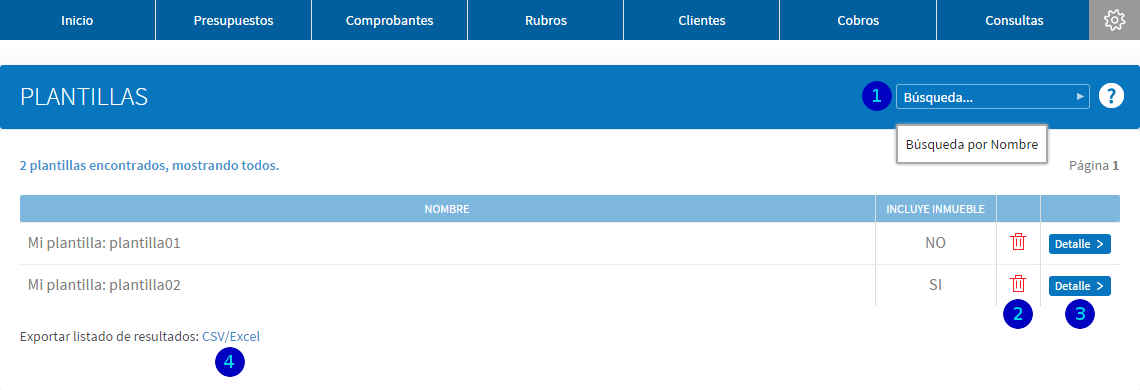Click the blue circle marker numbered 1
Image resolution: width=1140 pixels, height=390 pixels.
coord(877,95)
